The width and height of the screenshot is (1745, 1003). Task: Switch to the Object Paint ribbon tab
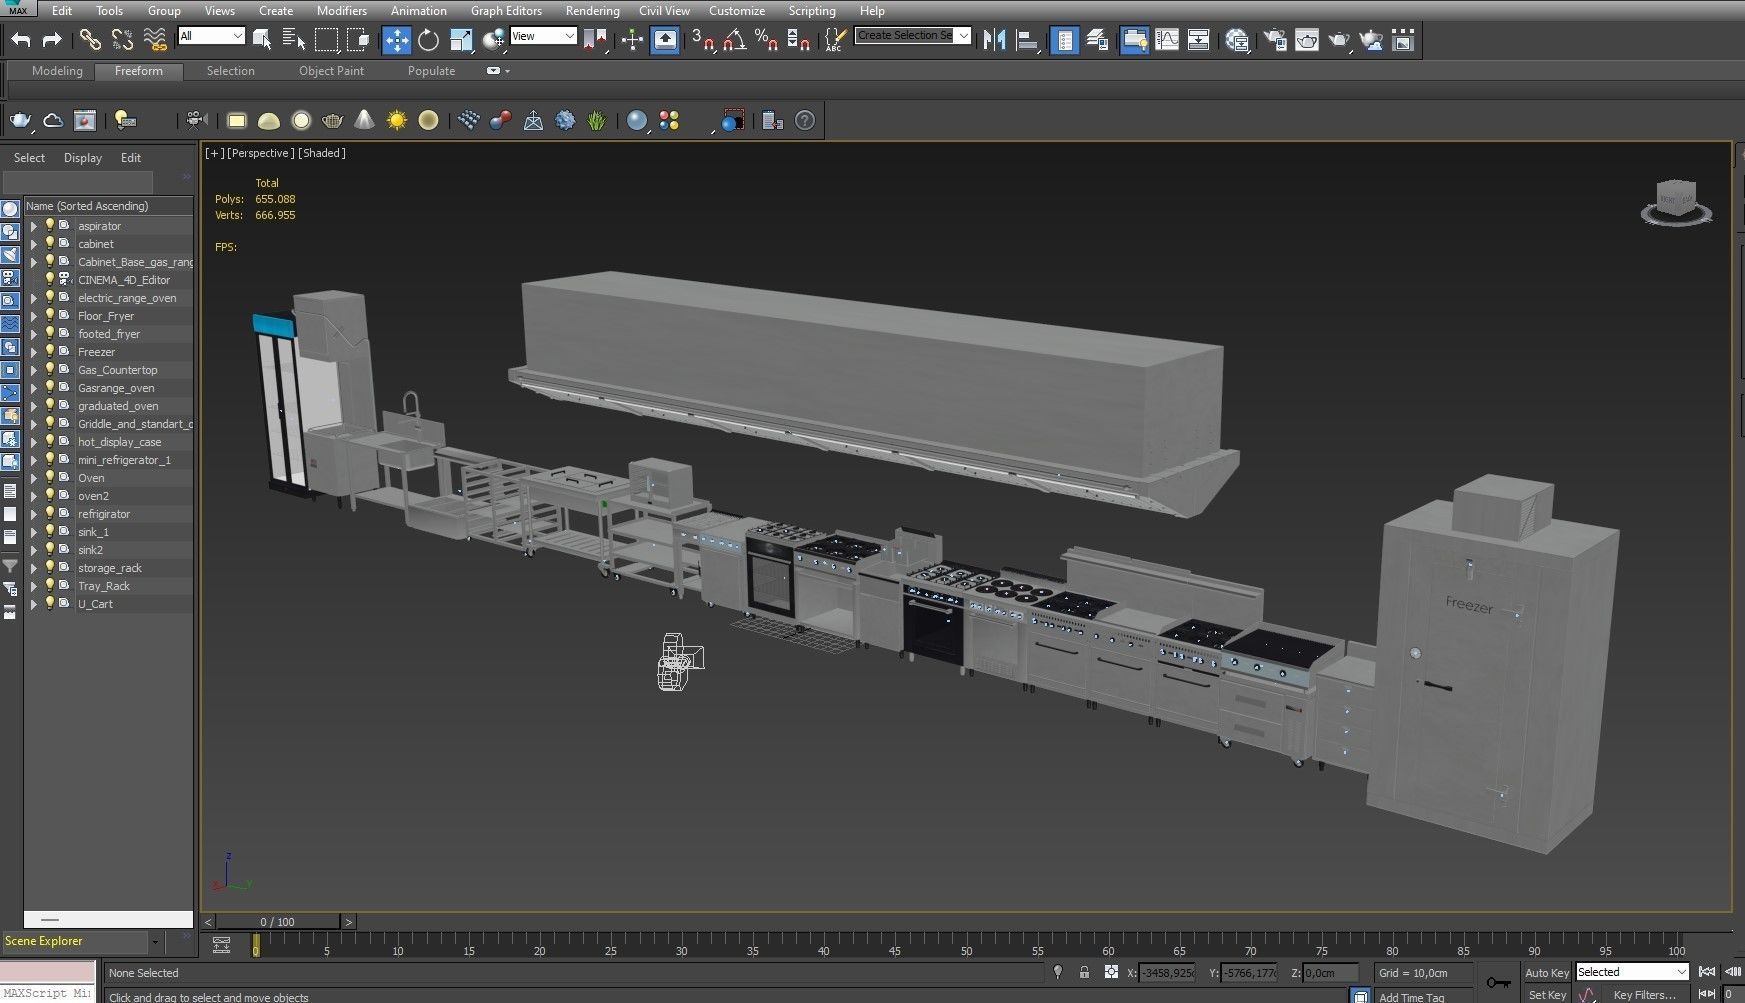point(331,71)
